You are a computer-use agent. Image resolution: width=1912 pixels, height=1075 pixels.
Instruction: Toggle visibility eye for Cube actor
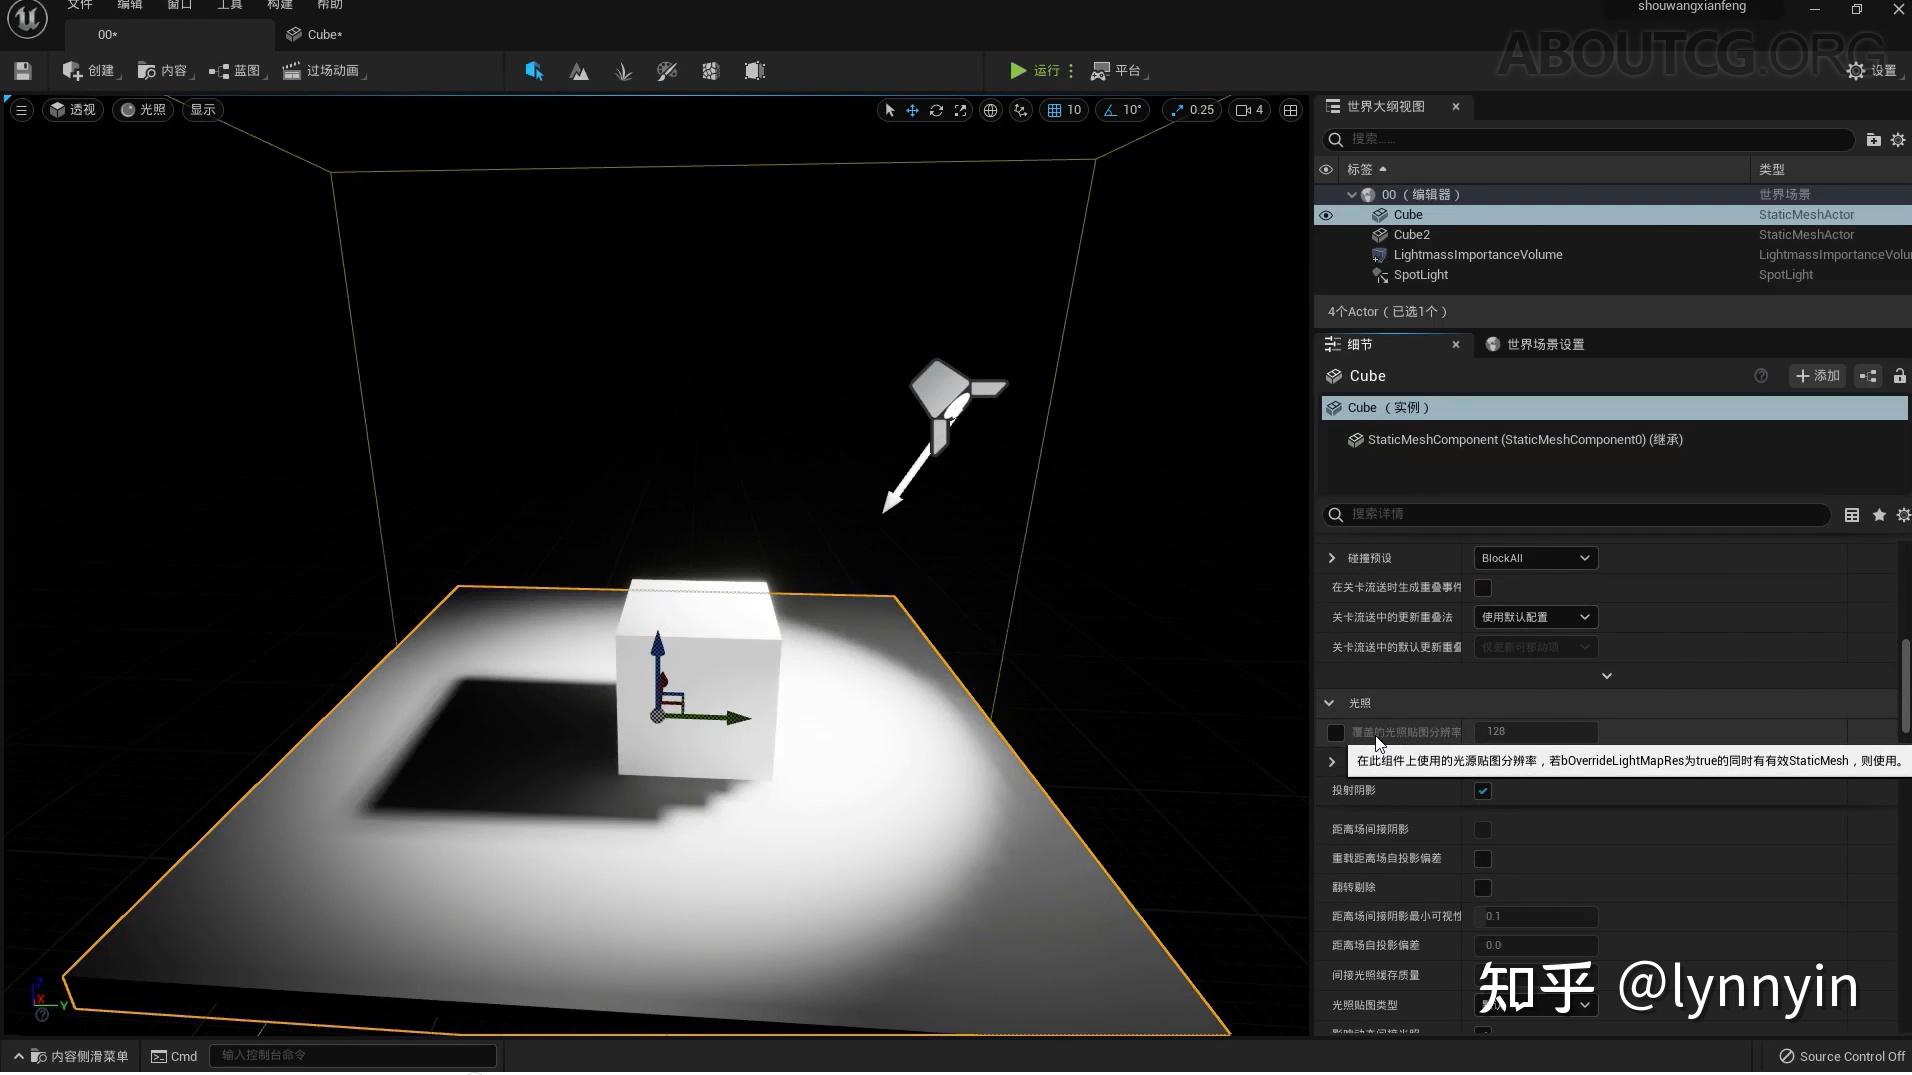(x=1326, y=215)
